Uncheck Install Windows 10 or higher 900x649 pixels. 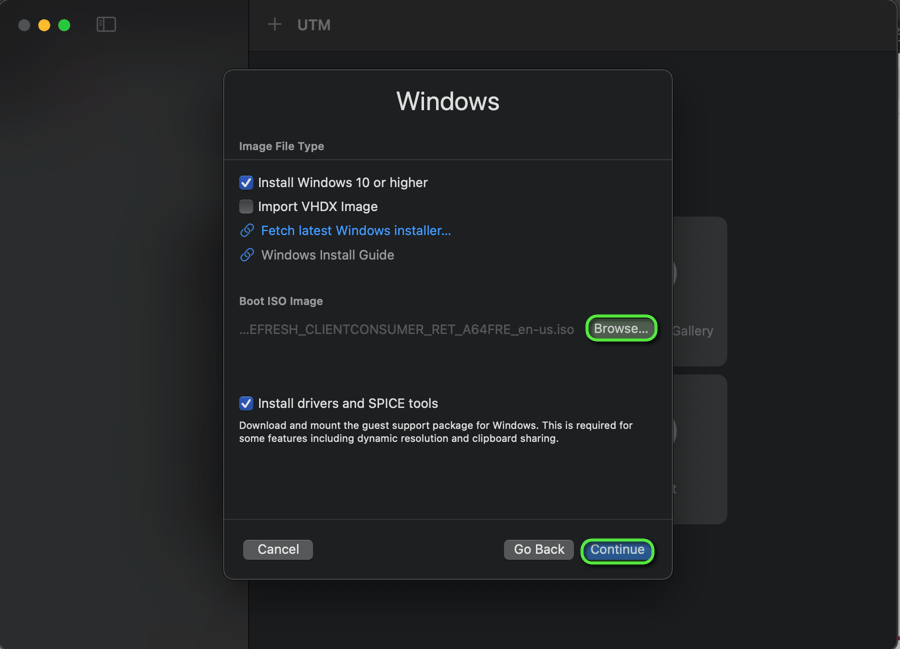pyautogui.click(x=246, y=183)
